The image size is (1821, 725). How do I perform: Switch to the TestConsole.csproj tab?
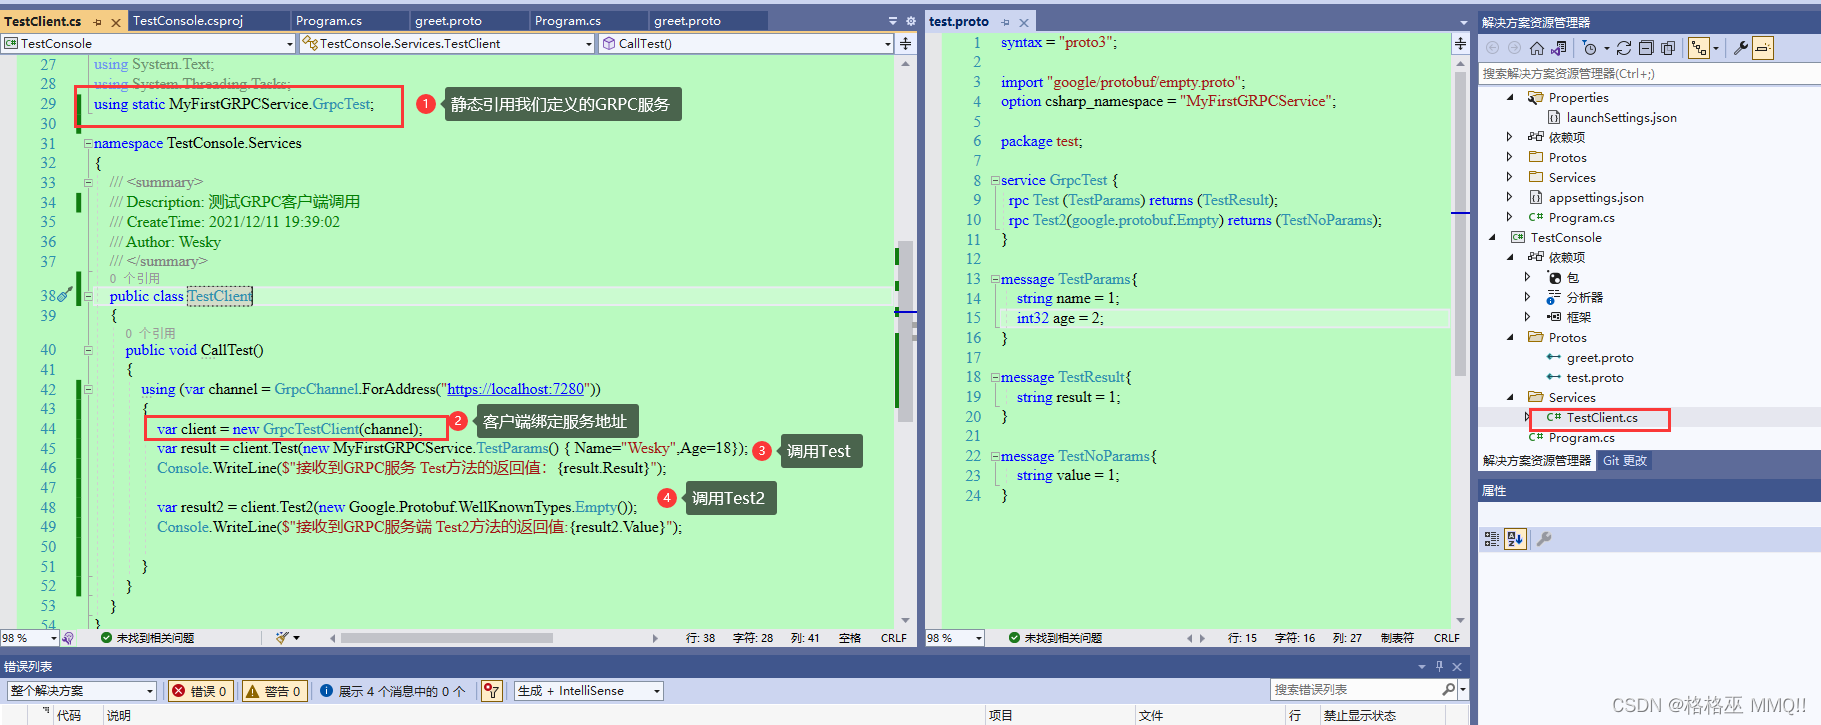(188, 21)
